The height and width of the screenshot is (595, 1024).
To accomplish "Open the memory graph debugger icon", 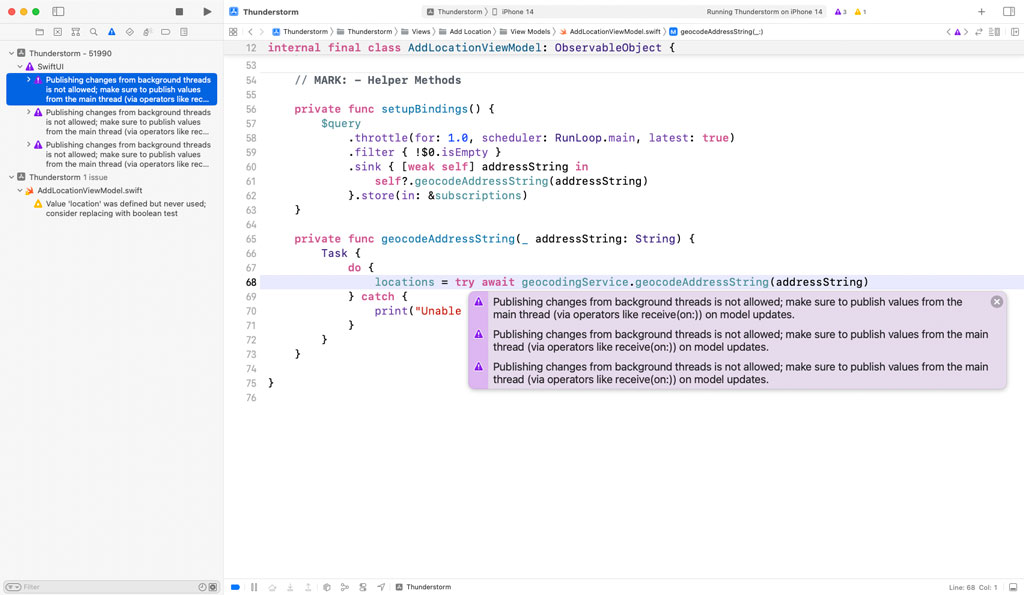I will coord(363,587).
